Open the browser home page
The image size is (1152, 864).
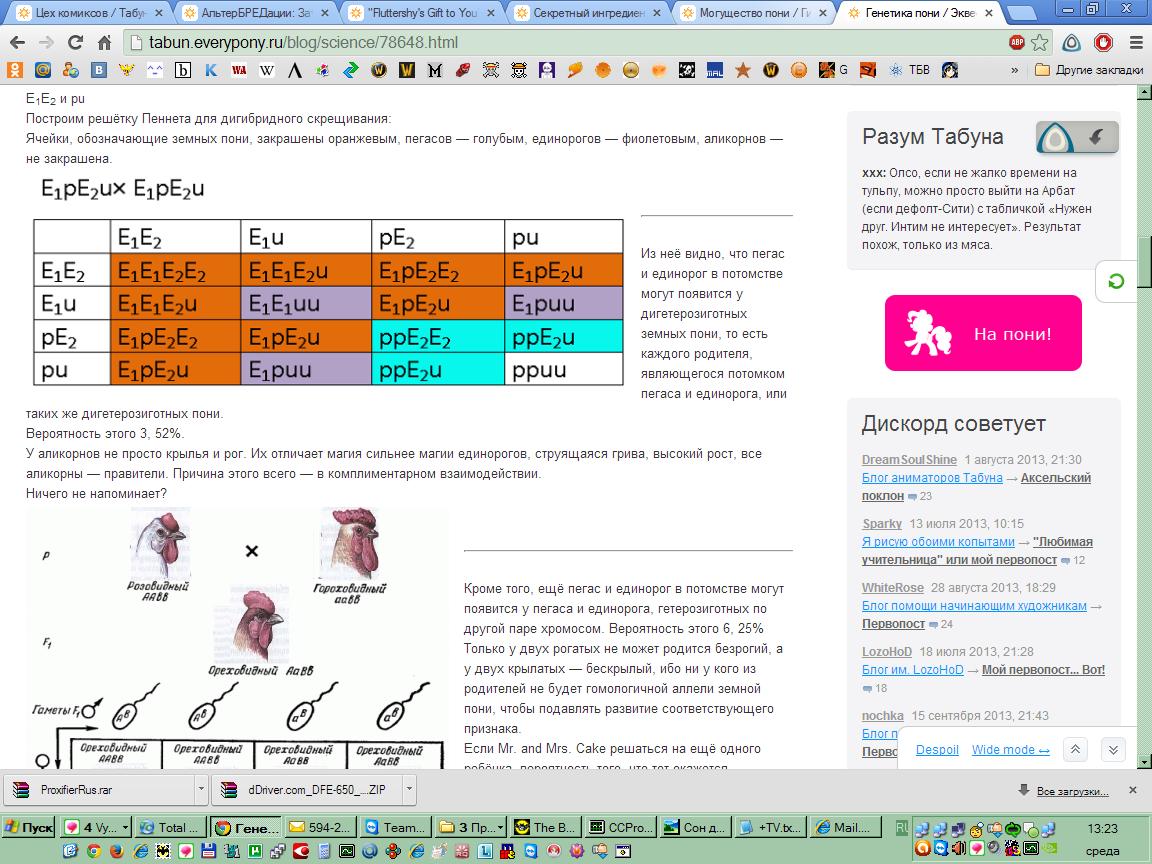tap(104, 43)
